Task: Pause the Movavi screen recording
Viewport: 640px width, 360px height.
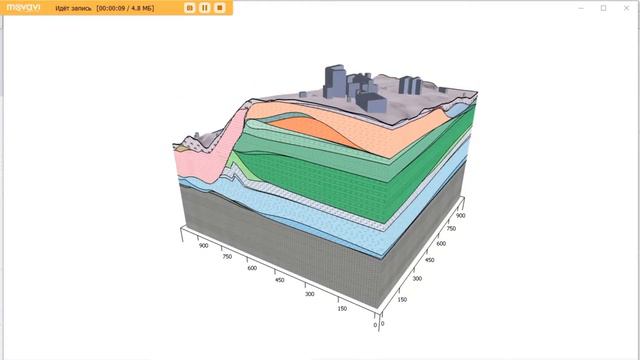Action: click(204, 8)
